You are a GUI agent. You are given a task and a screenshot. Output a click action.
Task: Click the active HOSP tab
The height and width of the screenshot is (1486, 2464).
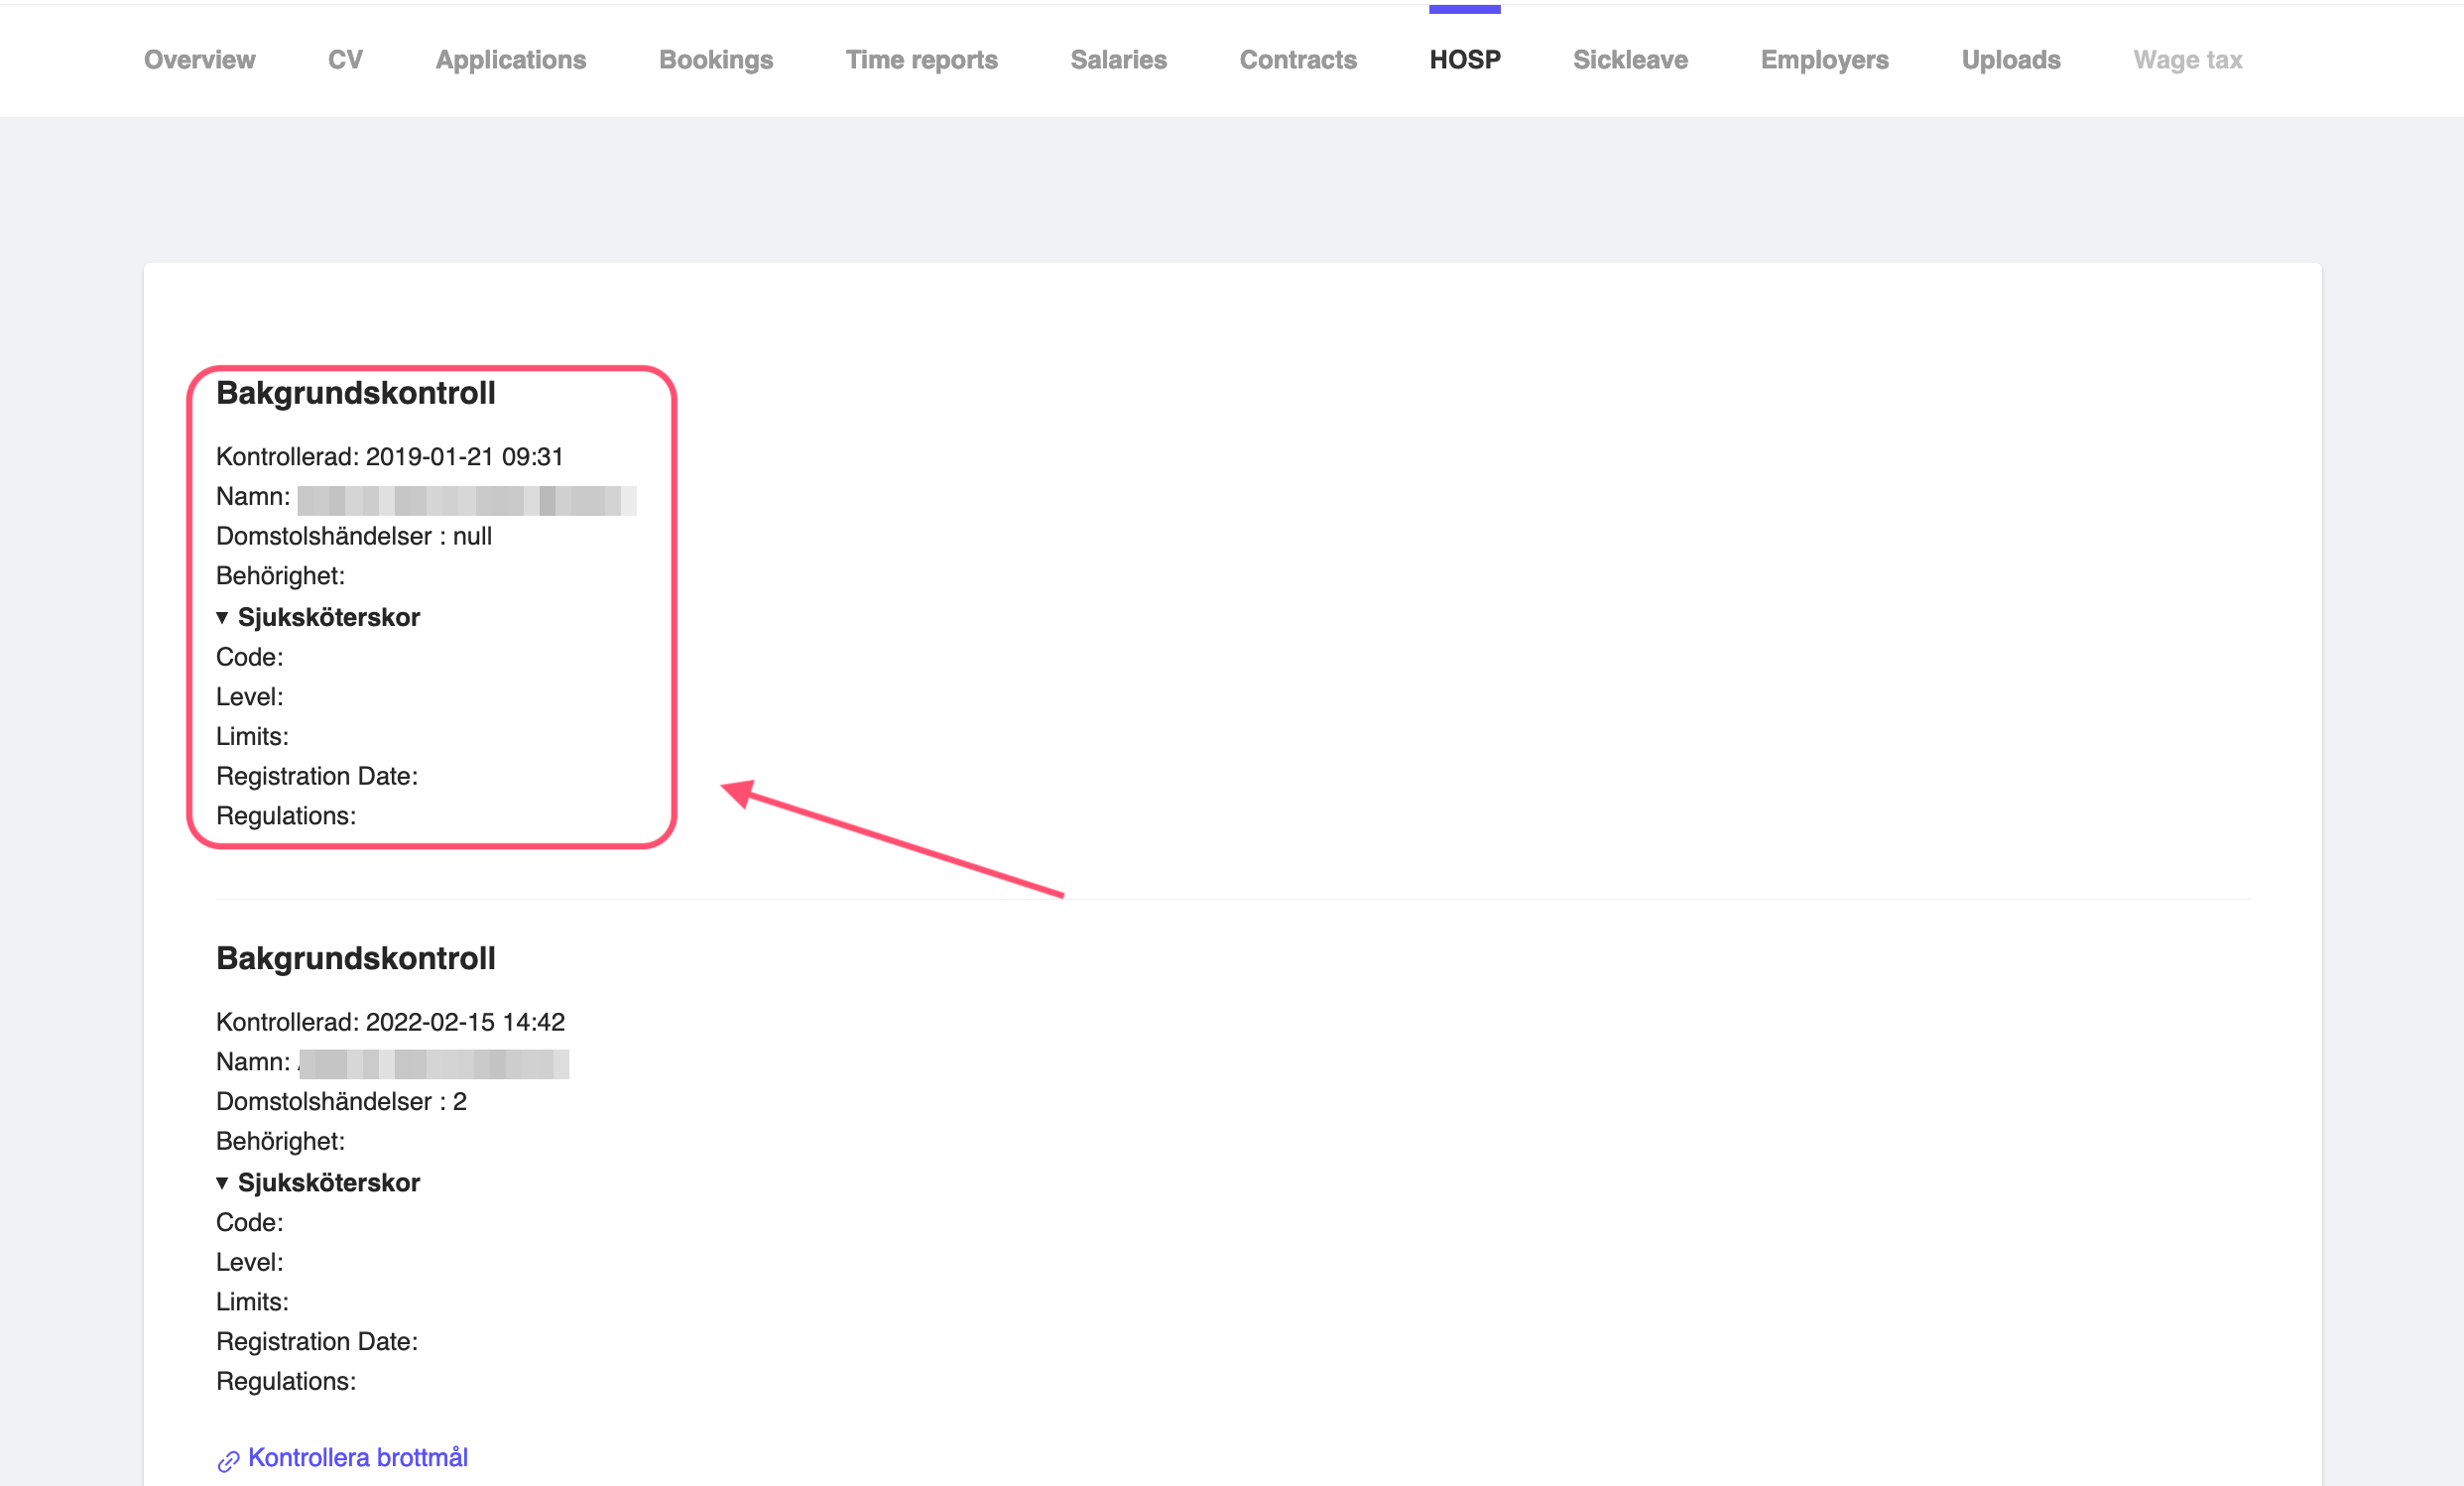click(x=1464, y=60)
